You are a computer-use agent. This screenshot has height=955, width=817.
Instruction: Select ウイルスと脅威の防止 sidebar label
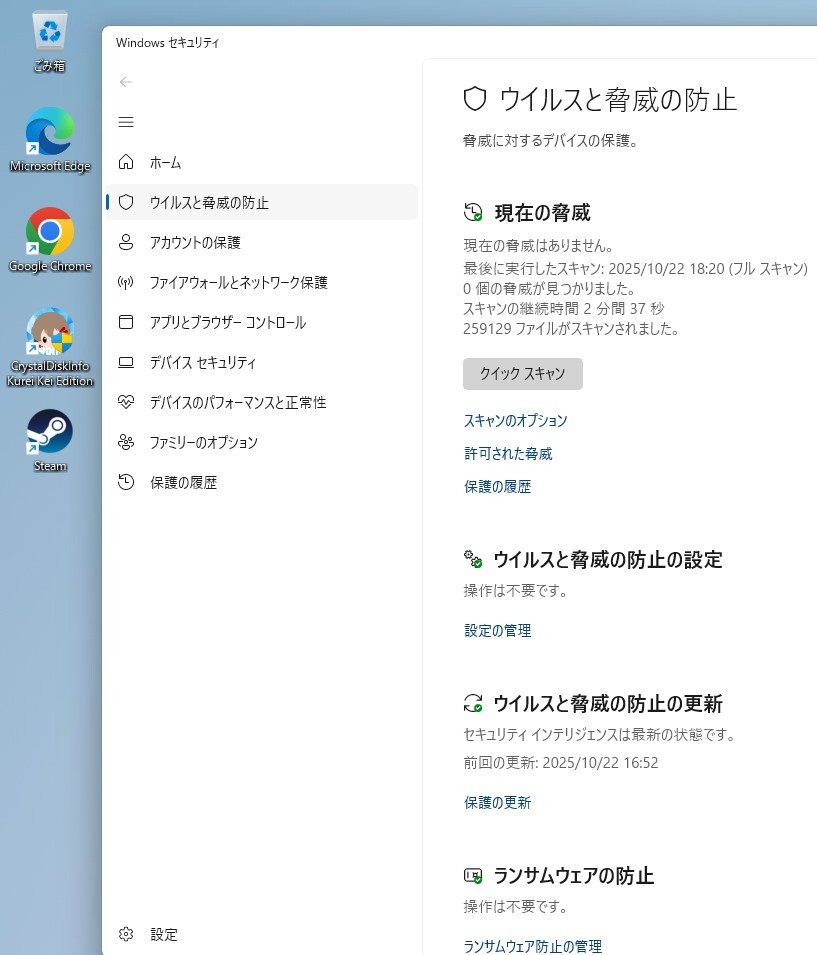point(209,203)
